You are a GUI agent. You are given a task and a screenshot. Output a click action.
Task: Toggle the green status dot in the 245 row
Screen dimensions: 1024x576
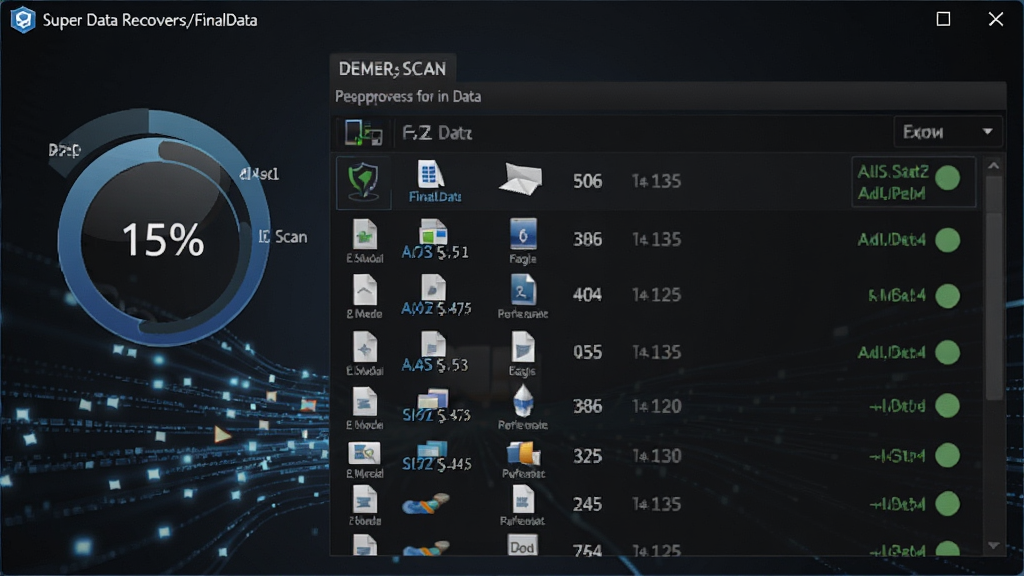pos(948,504)
